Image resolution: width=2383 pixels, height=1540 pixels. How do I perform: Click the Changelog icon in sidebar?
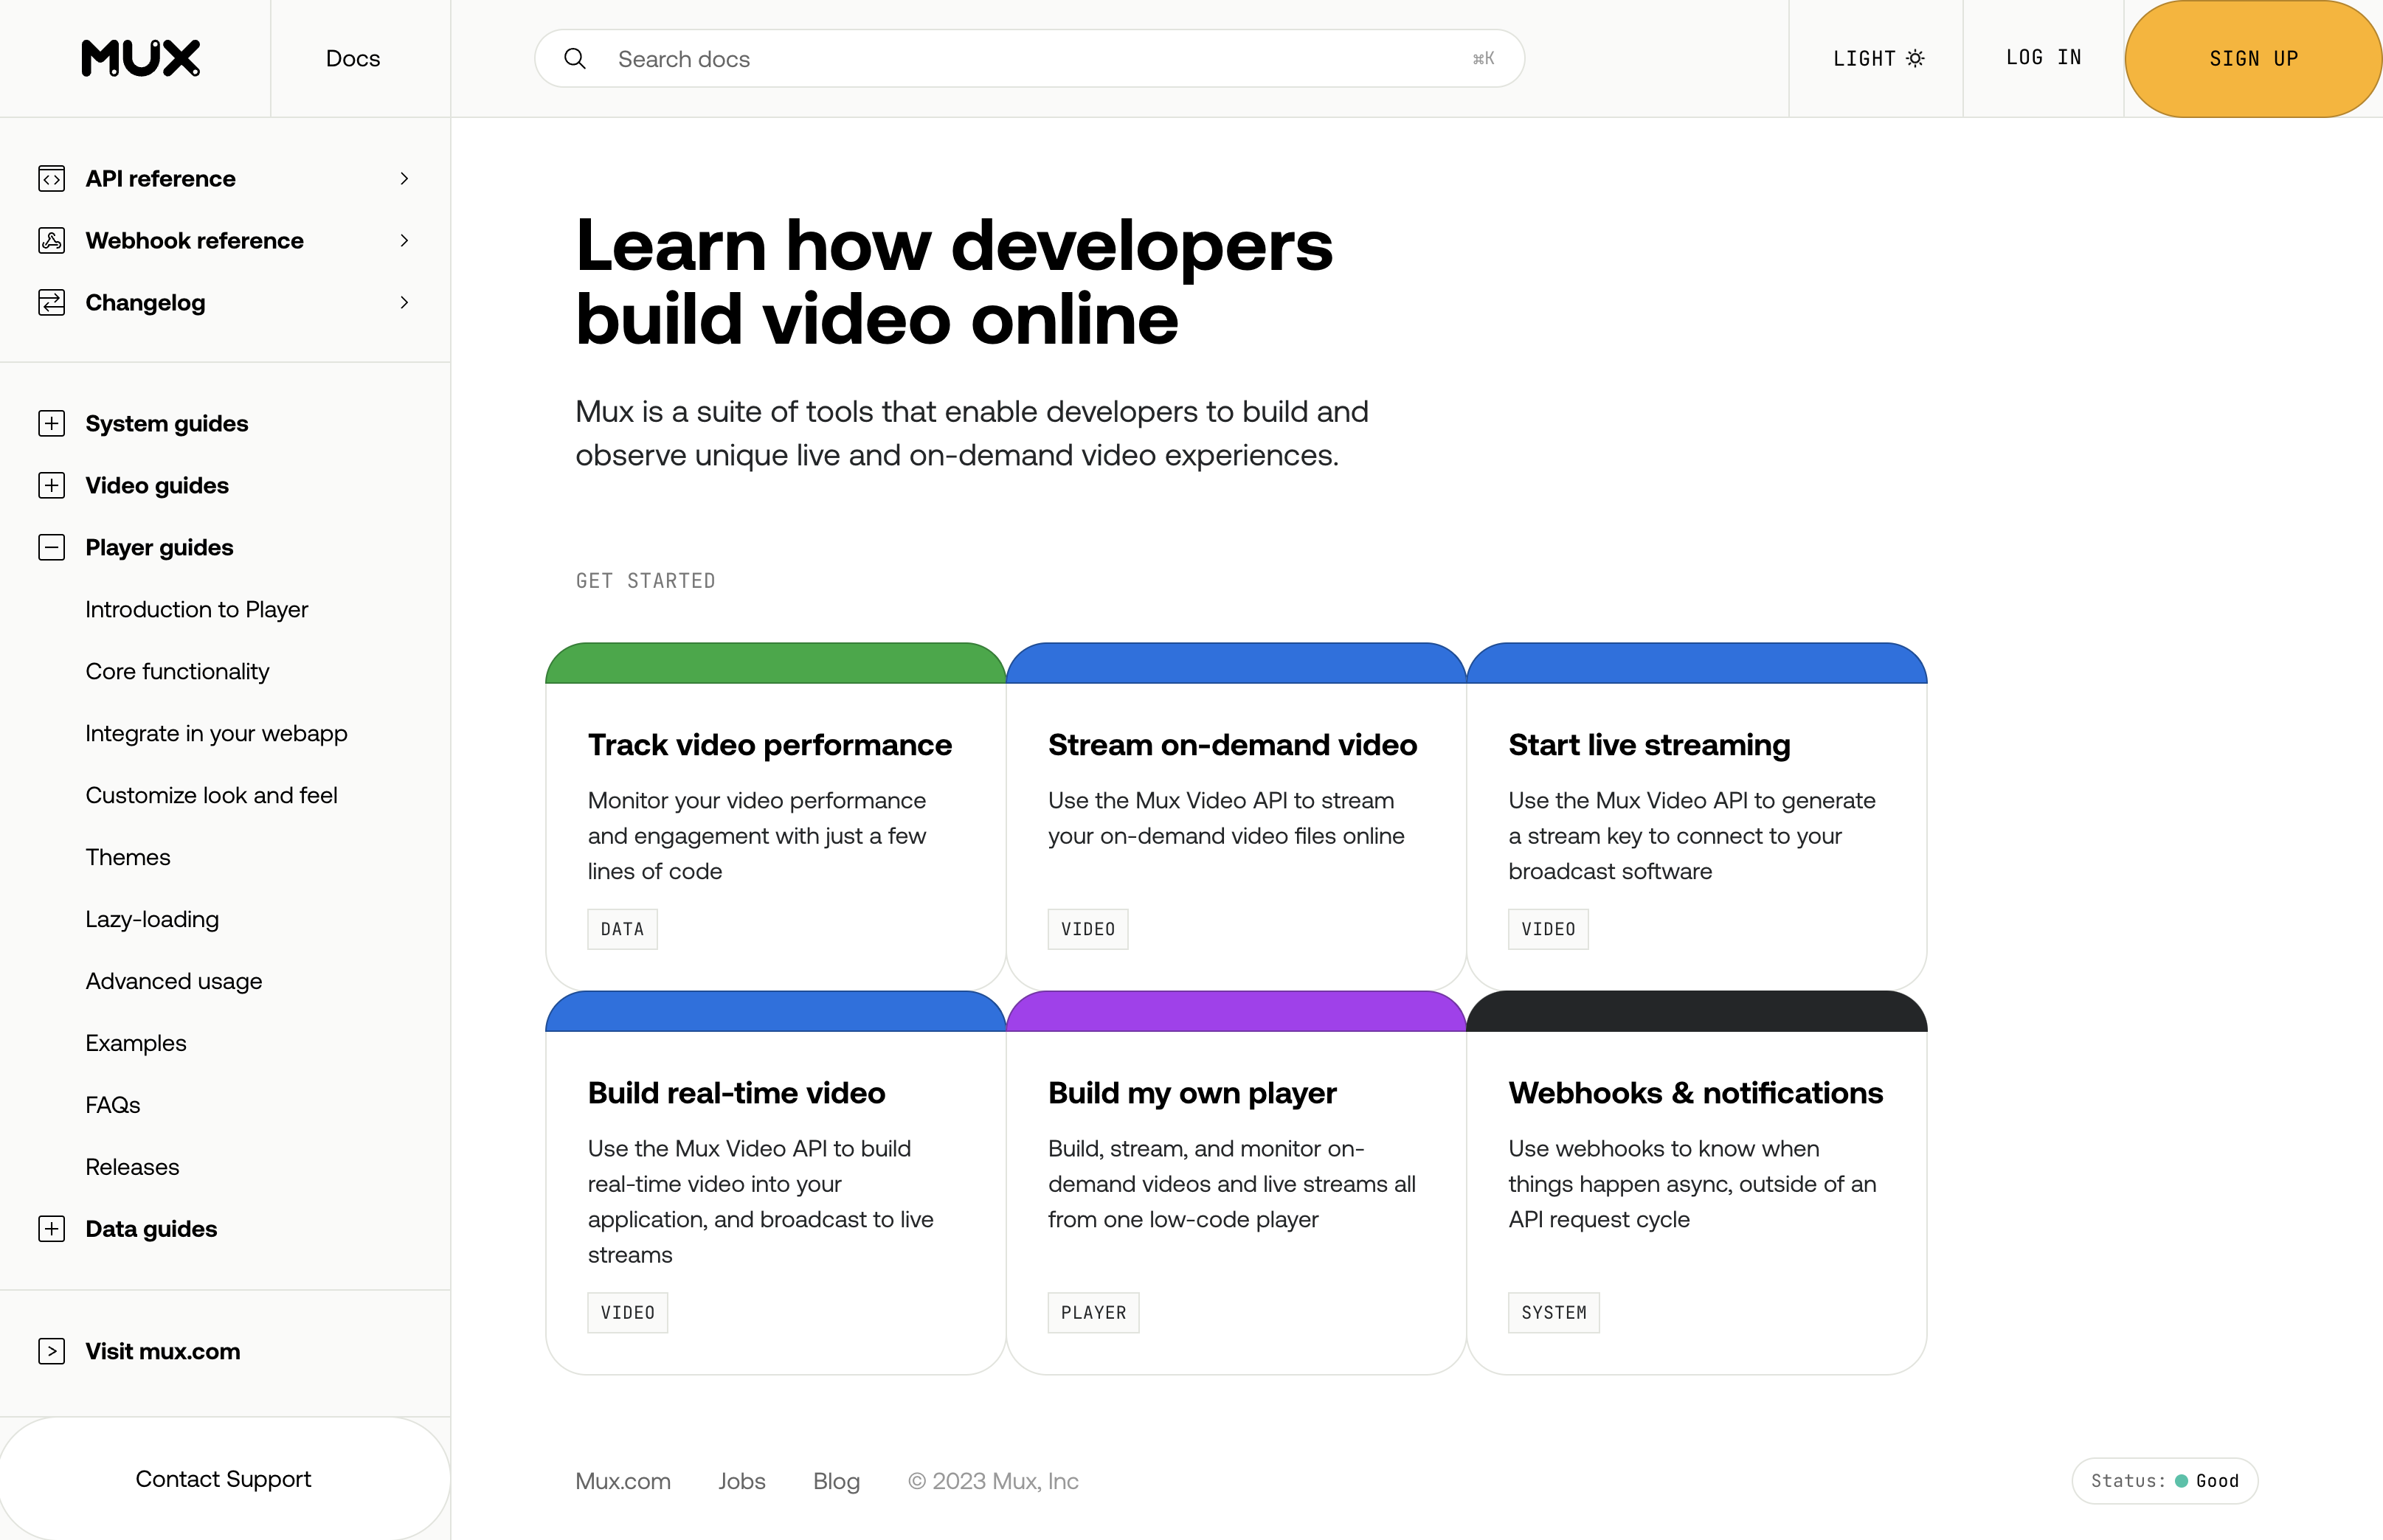point(52,302)
